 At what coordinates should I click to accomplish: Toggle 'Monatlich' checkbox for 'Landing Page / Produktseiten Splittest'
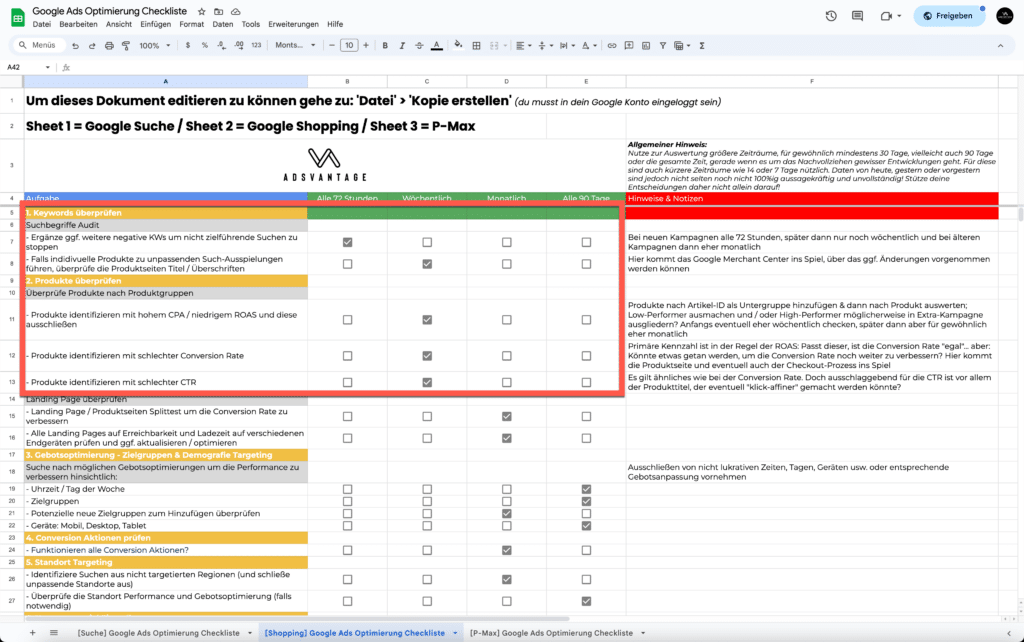507,416
